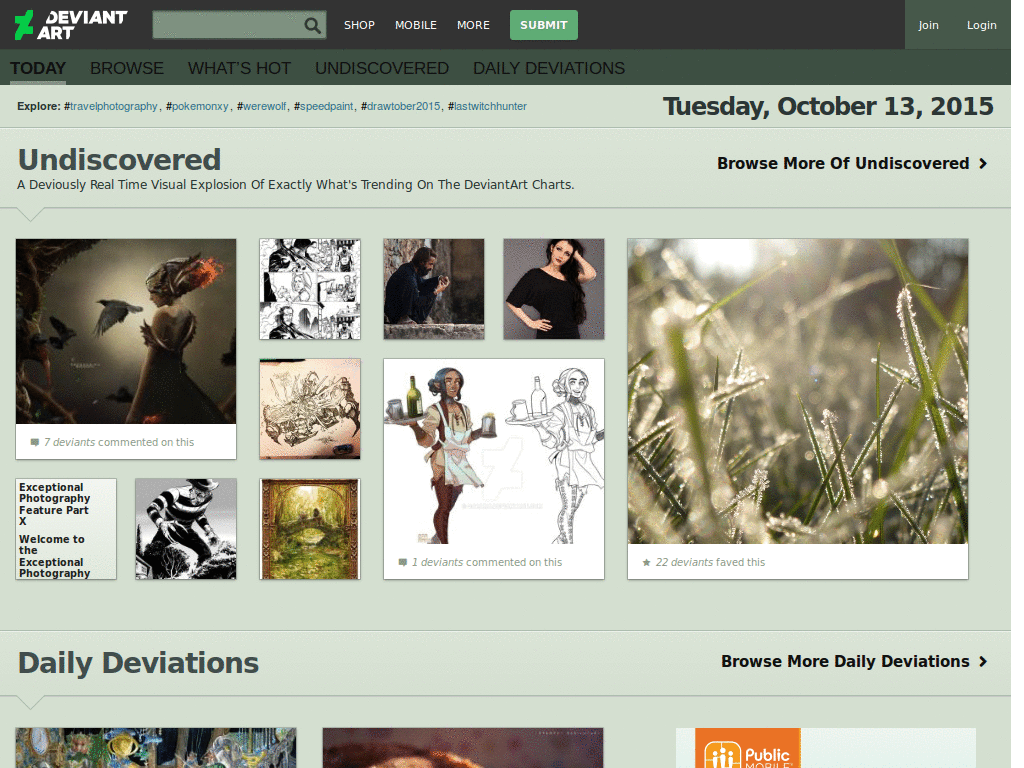This screenshot has height=768, width=1024.
Task: Open the striped-sweater figure ink drawing
Action: (185, 529)
